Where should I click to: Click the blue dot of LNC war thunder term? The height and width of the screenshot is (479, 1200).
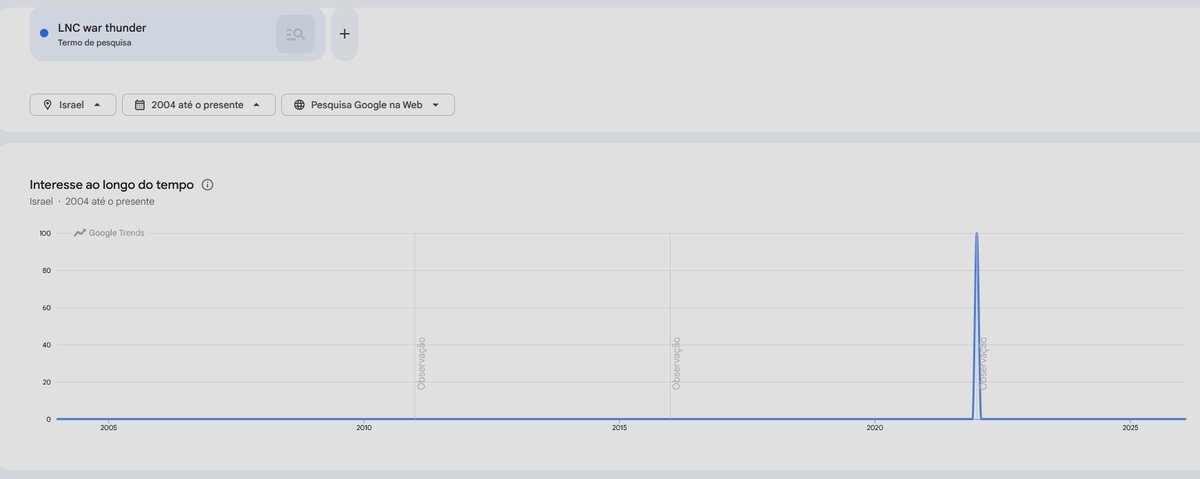tap(44, 34)
